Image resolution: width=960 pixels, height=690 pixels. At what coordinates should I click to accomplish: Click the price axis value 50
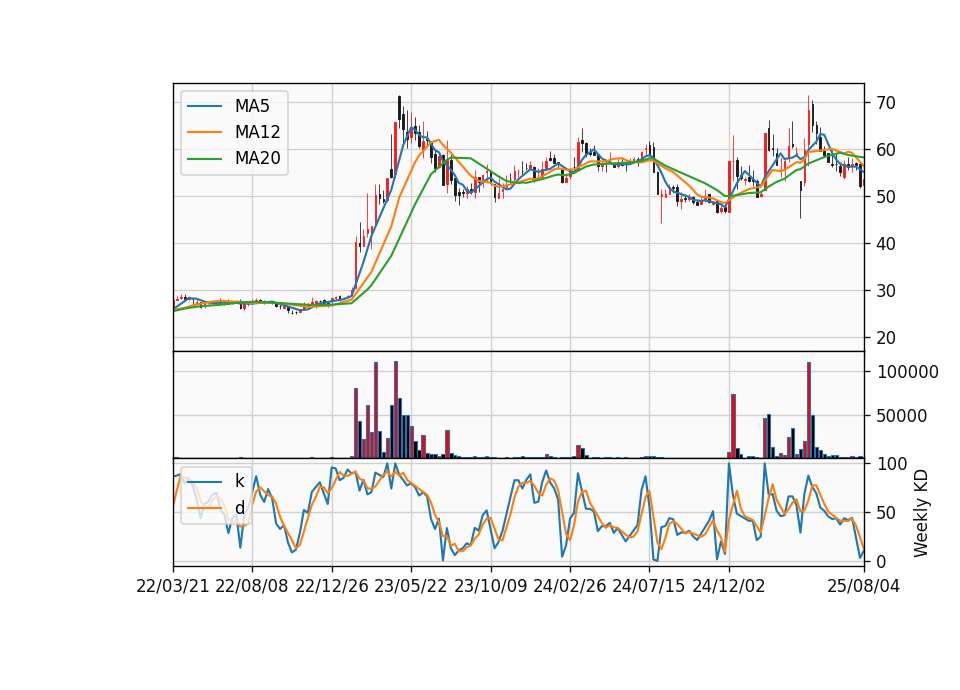[886, 197]
